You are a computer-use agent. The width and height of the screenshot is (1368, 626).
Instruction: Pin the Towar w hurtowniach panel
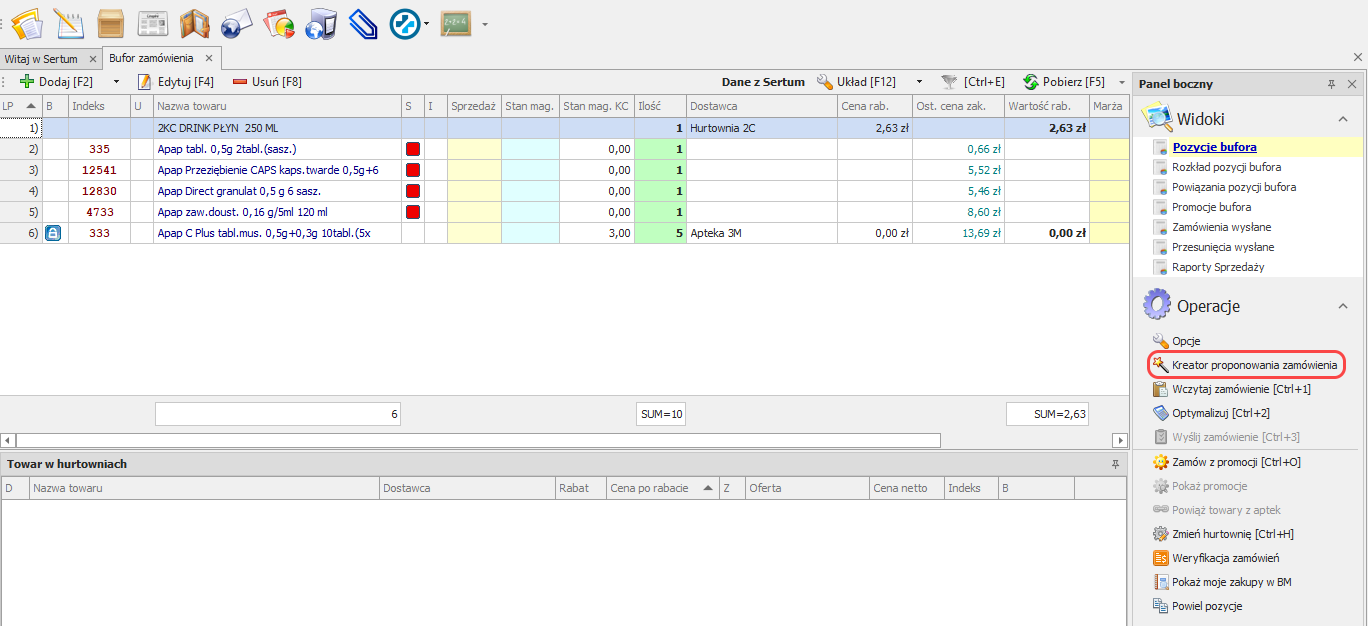coord(1115,464)
